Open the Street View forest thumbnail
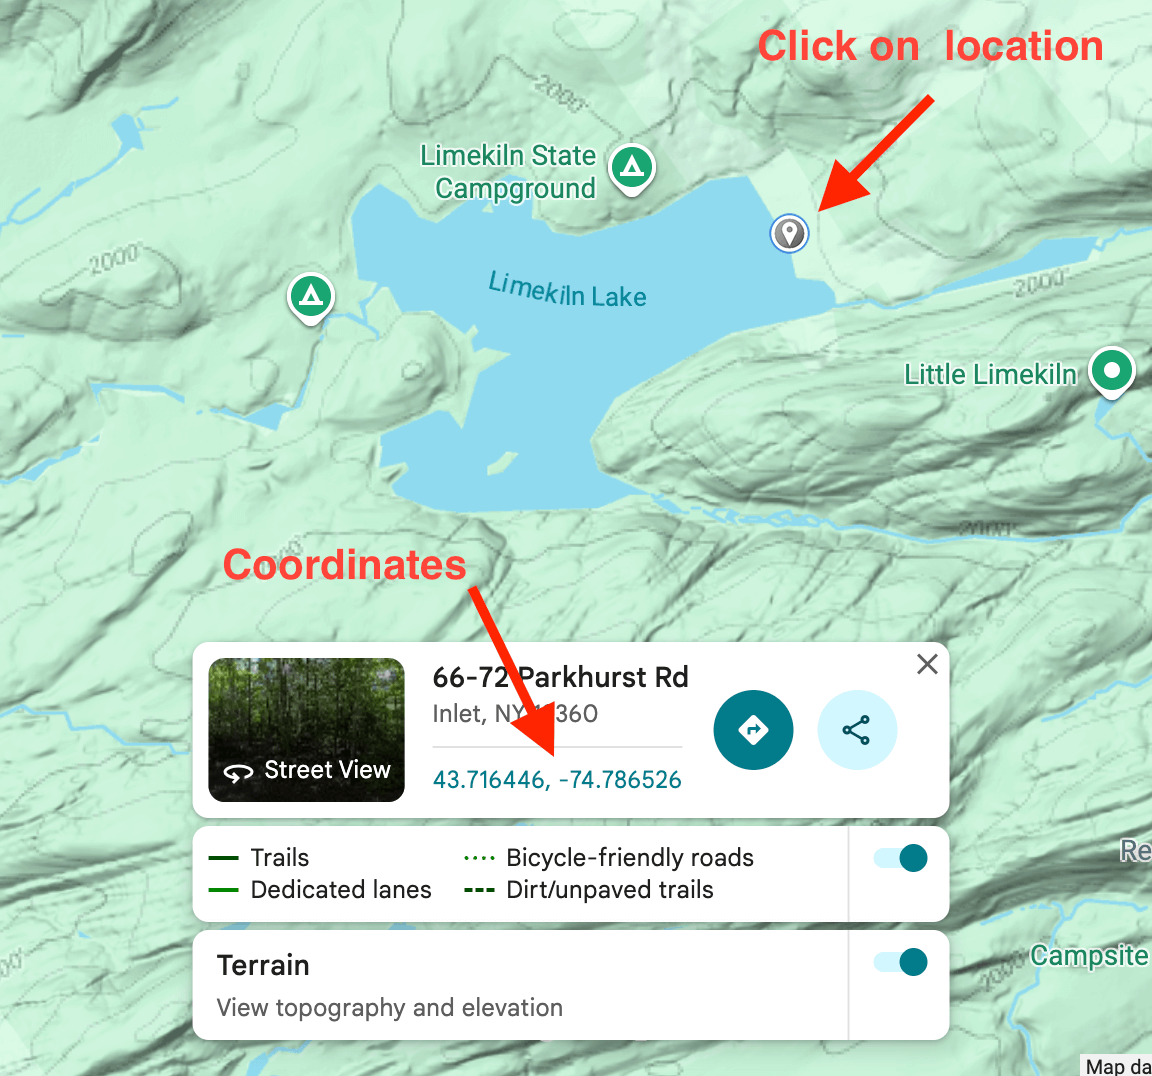1152x1076 pixels. 306,729
